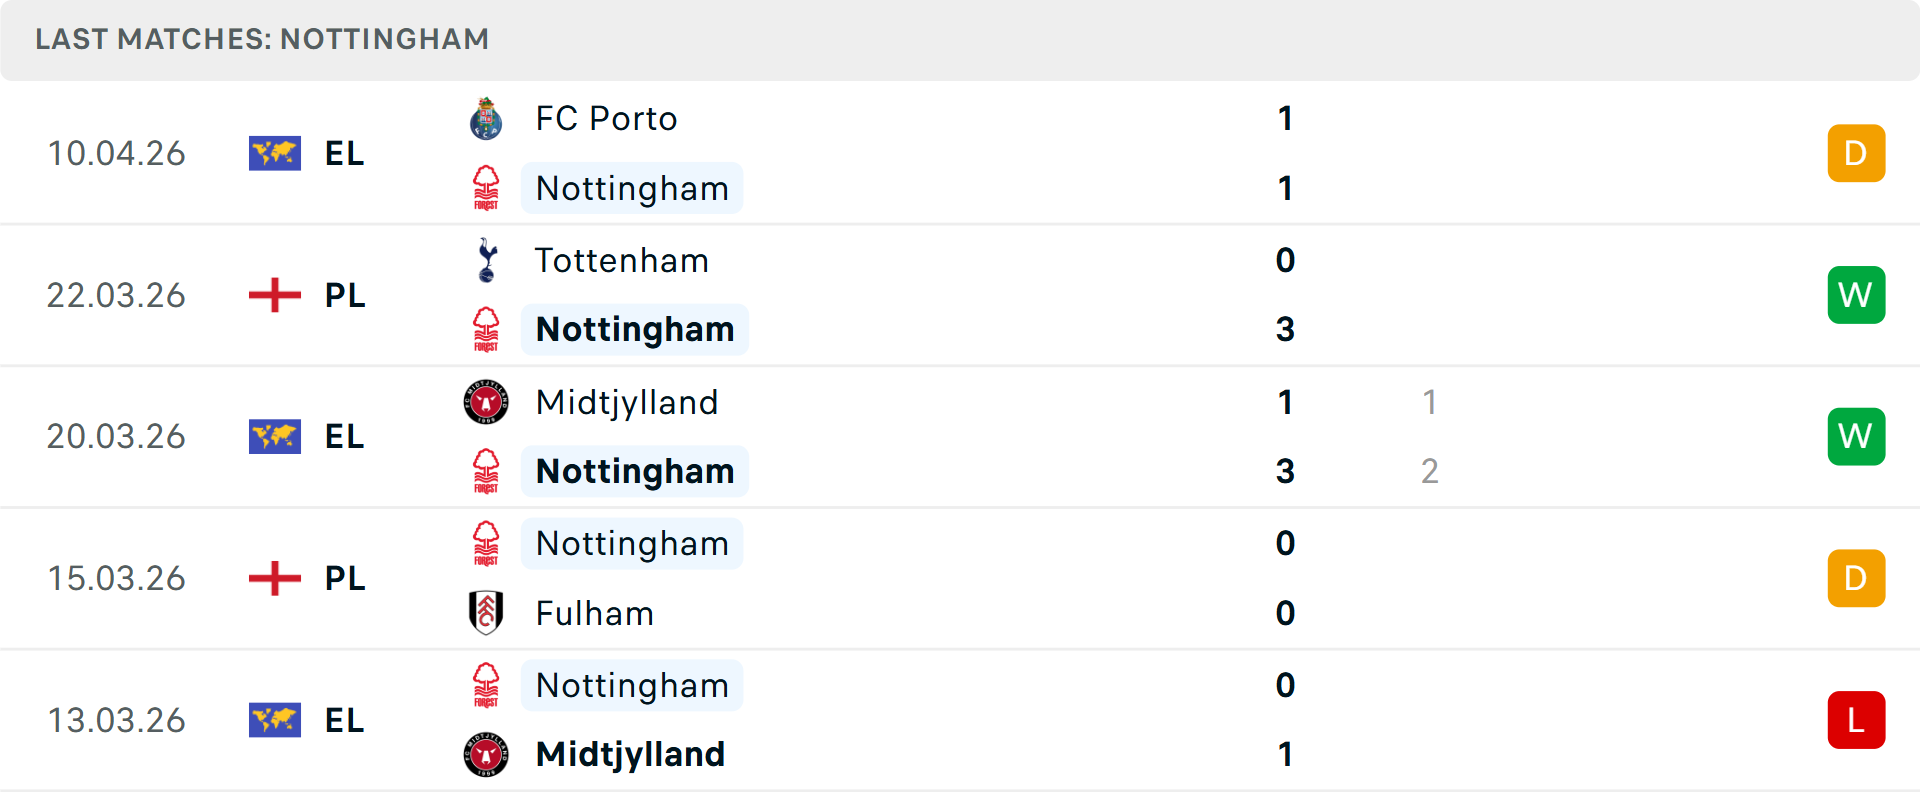Select the loss badge for 13.03.26 match
The width and height of the screenshot is (1920, 792).
[1856, 720]
